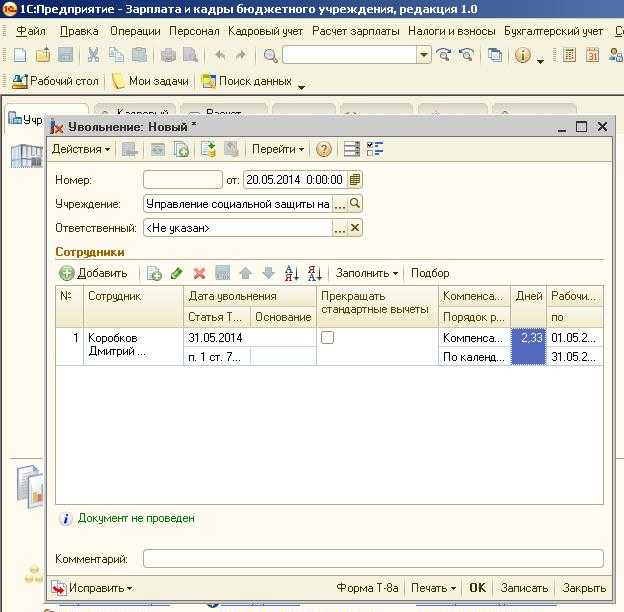Image resolution: width=624 pixels, height=612 pixels.
Task: Open Налоги и взносы menu
Action: tap(451, 31)
